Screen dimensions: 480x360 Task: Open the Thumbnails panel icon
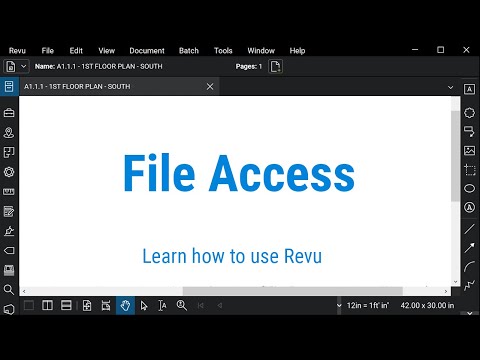(9, 86)
